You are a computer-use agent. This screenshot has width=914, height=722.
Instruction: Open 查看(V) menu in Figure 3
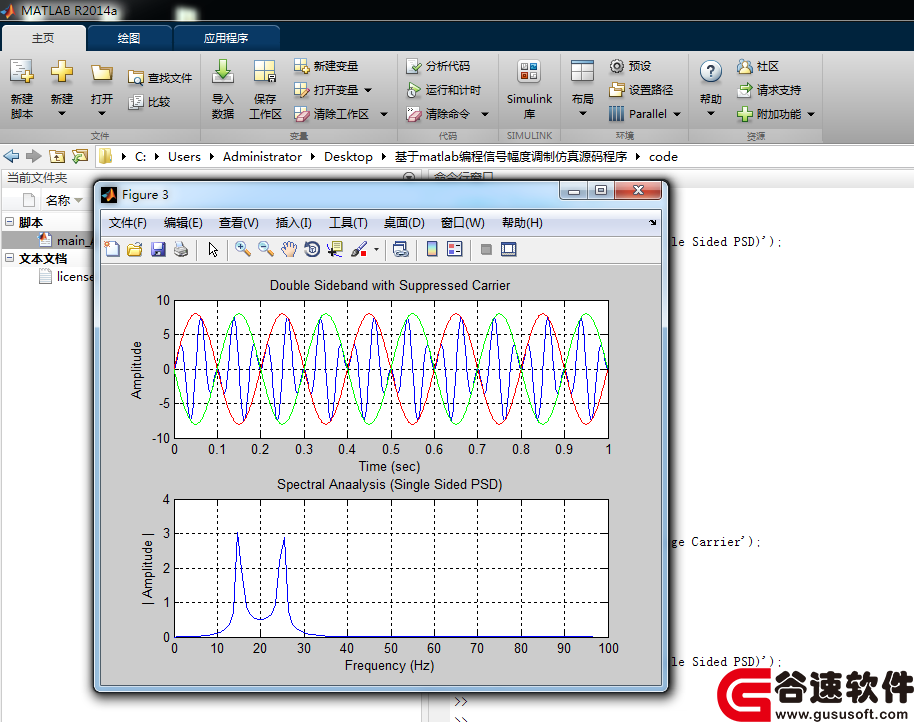[x=238, y=223]
